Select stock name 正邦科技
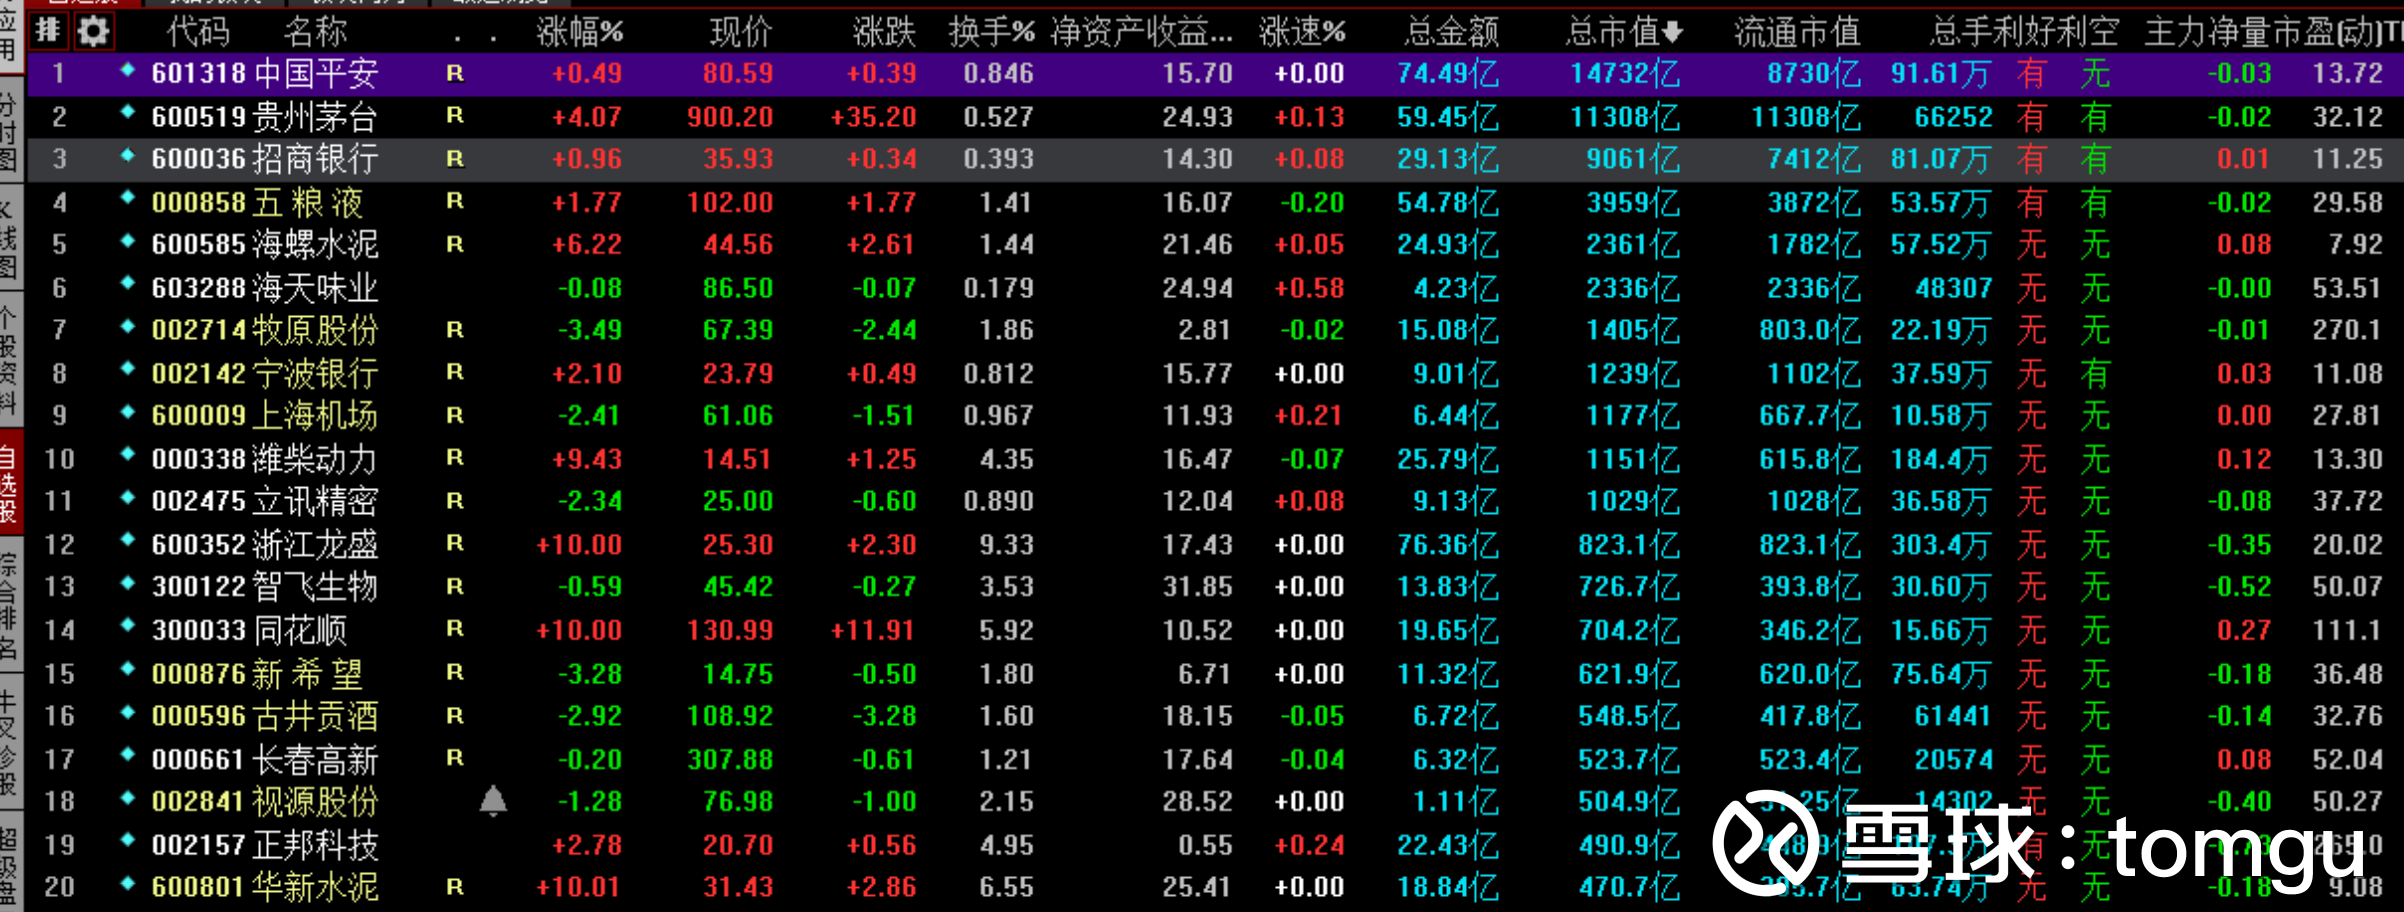2404x912 pixels. click(315, 845)
